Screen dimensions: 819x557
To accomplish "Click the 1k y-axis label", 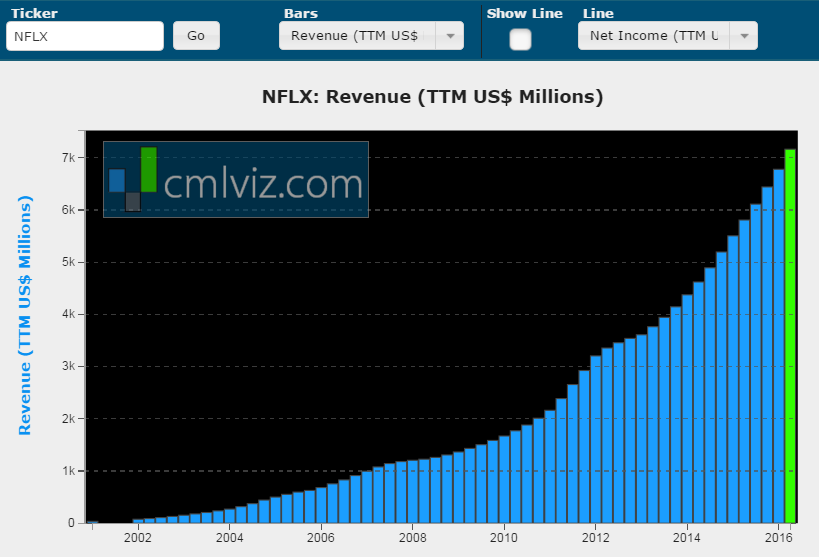I will pyautogui.click(x=68, y=471).
